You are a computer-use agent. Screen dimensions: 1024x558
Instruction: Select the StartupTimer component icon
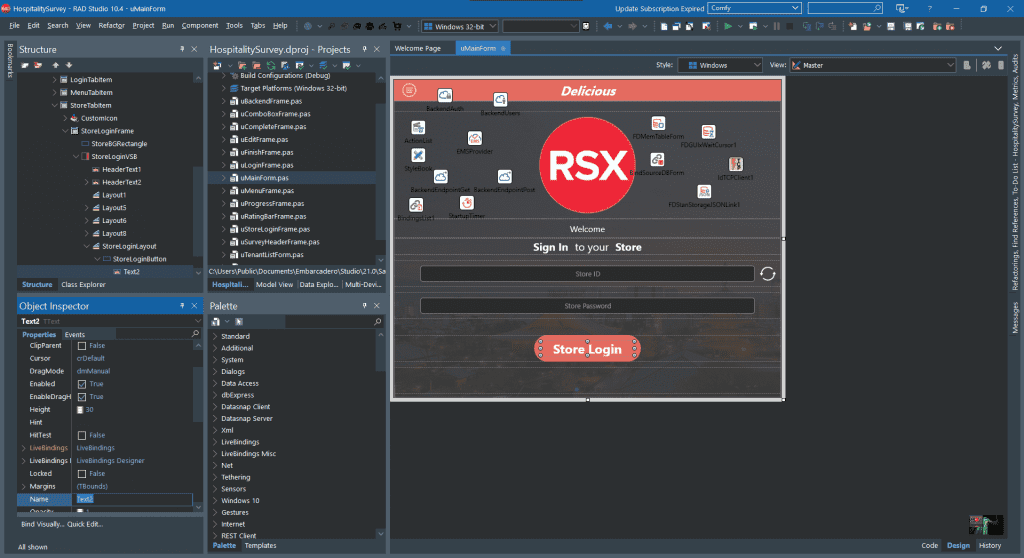466,203
